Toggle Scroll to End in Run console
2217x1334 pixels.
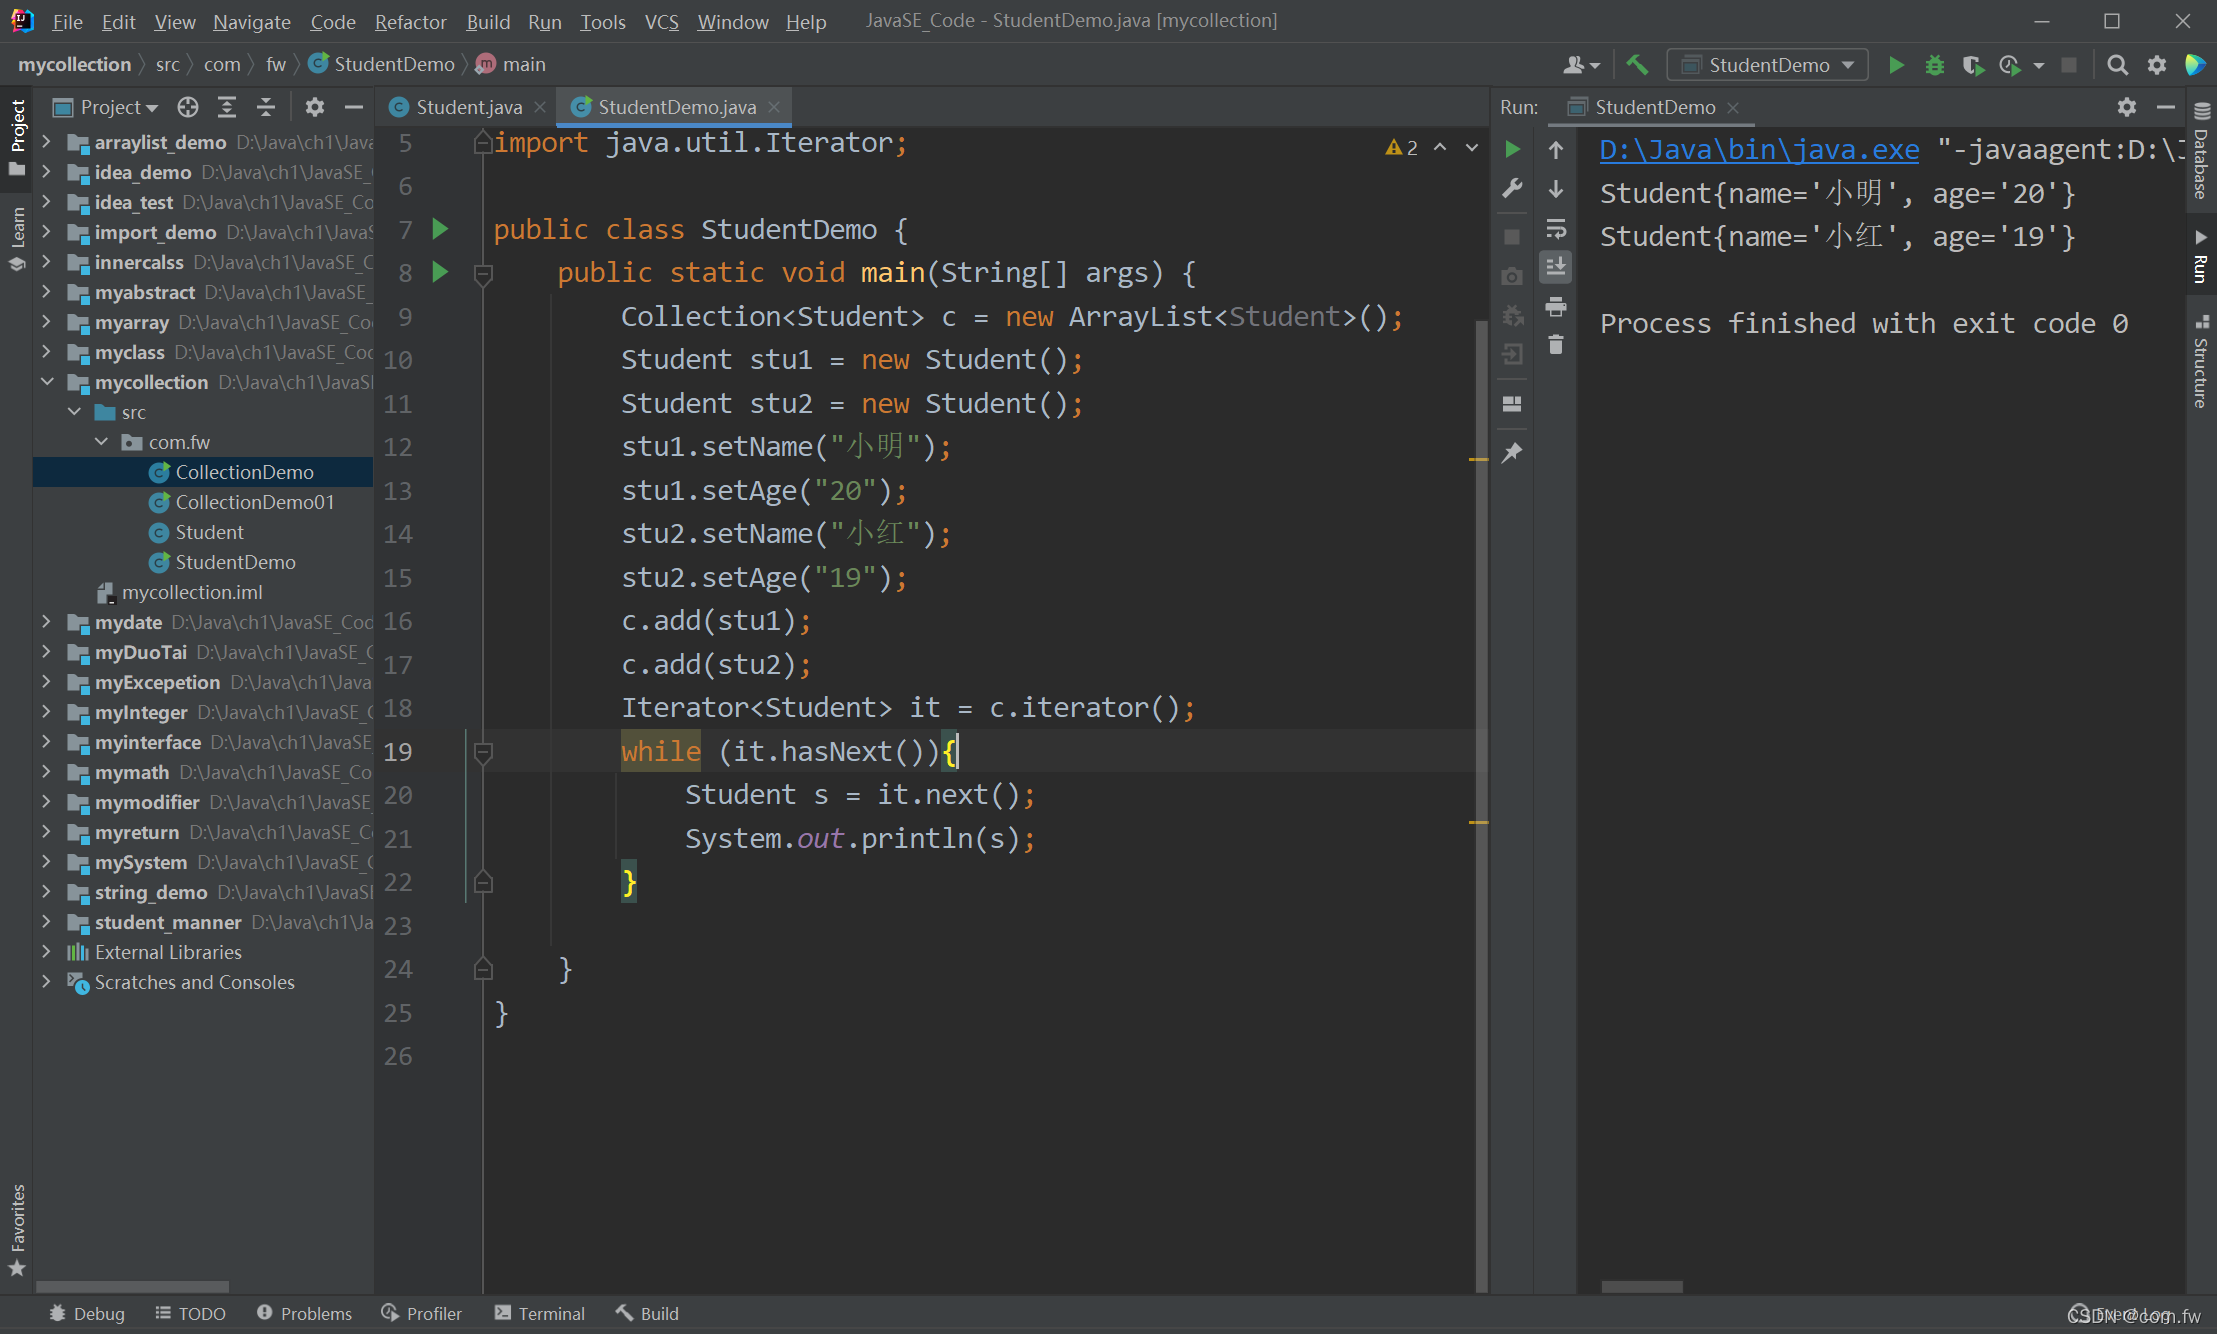click(x=1556, y=267)
